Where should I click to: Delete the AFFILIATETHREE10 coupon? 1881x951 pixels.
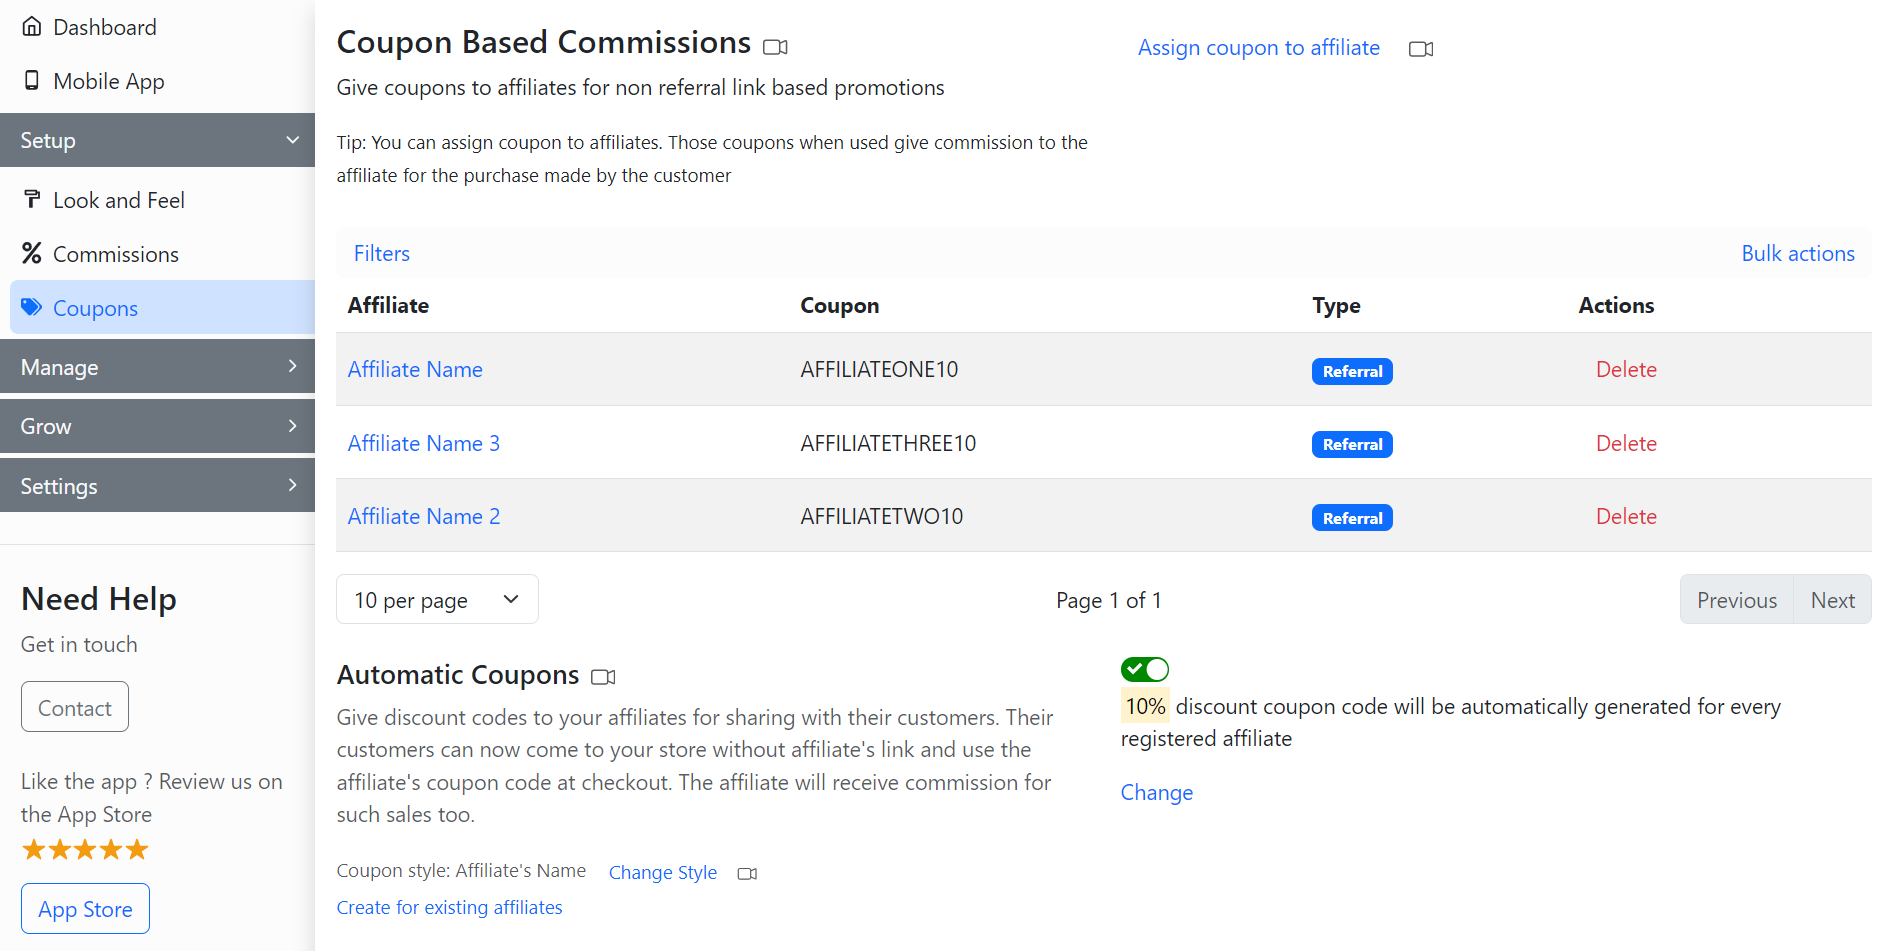click(x=1625, y=444)
